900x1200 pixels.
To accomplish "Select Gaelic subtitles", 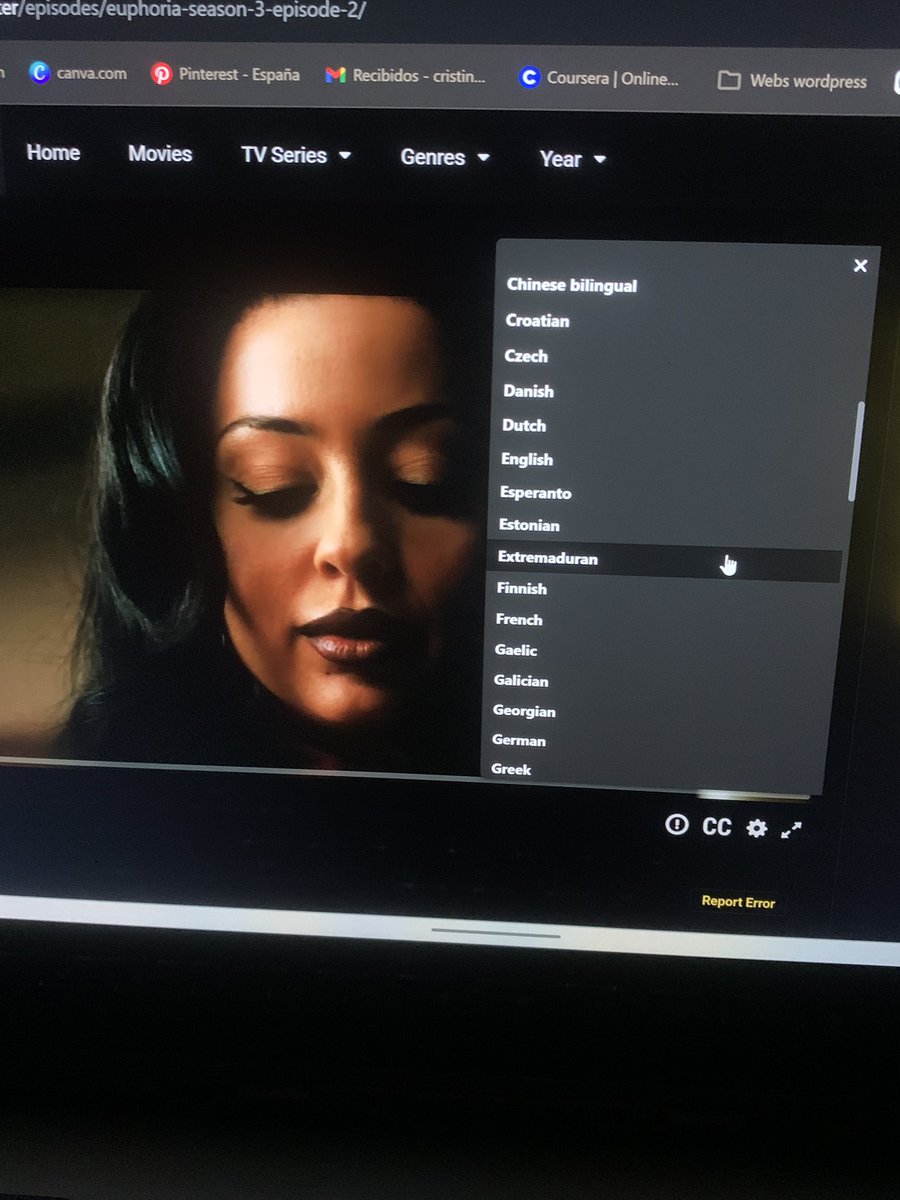I will tap(516, 650).
